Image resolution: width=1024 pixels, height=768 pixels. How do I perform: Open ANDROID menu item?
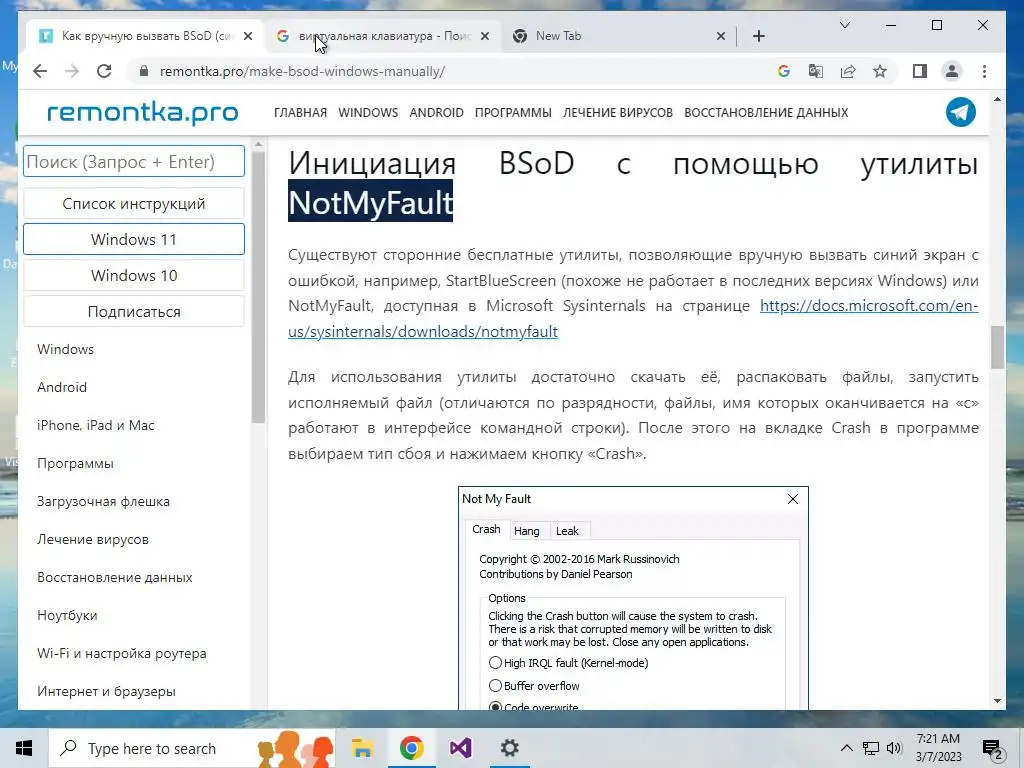pos(436,112)
